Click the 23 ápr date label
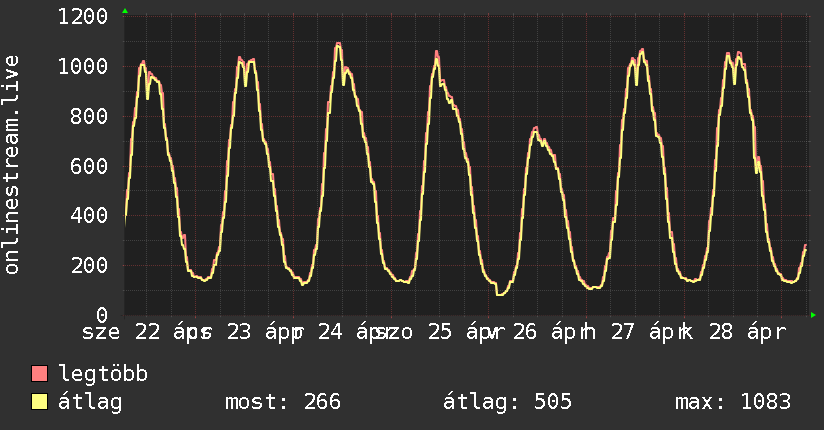The height and width of the screenshot is (430, 824). pyautogui.click(x=259, y=331)
